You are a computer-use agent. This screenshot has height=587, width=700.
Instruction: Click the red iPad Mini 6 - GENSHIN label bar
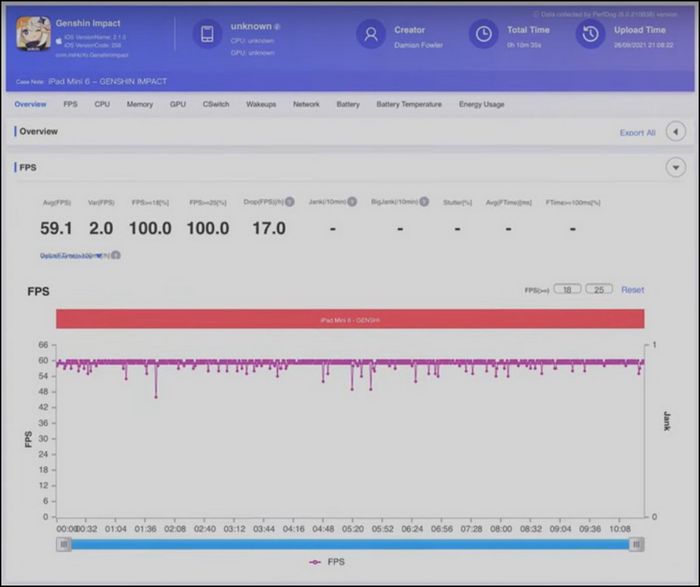coord(350,319)
